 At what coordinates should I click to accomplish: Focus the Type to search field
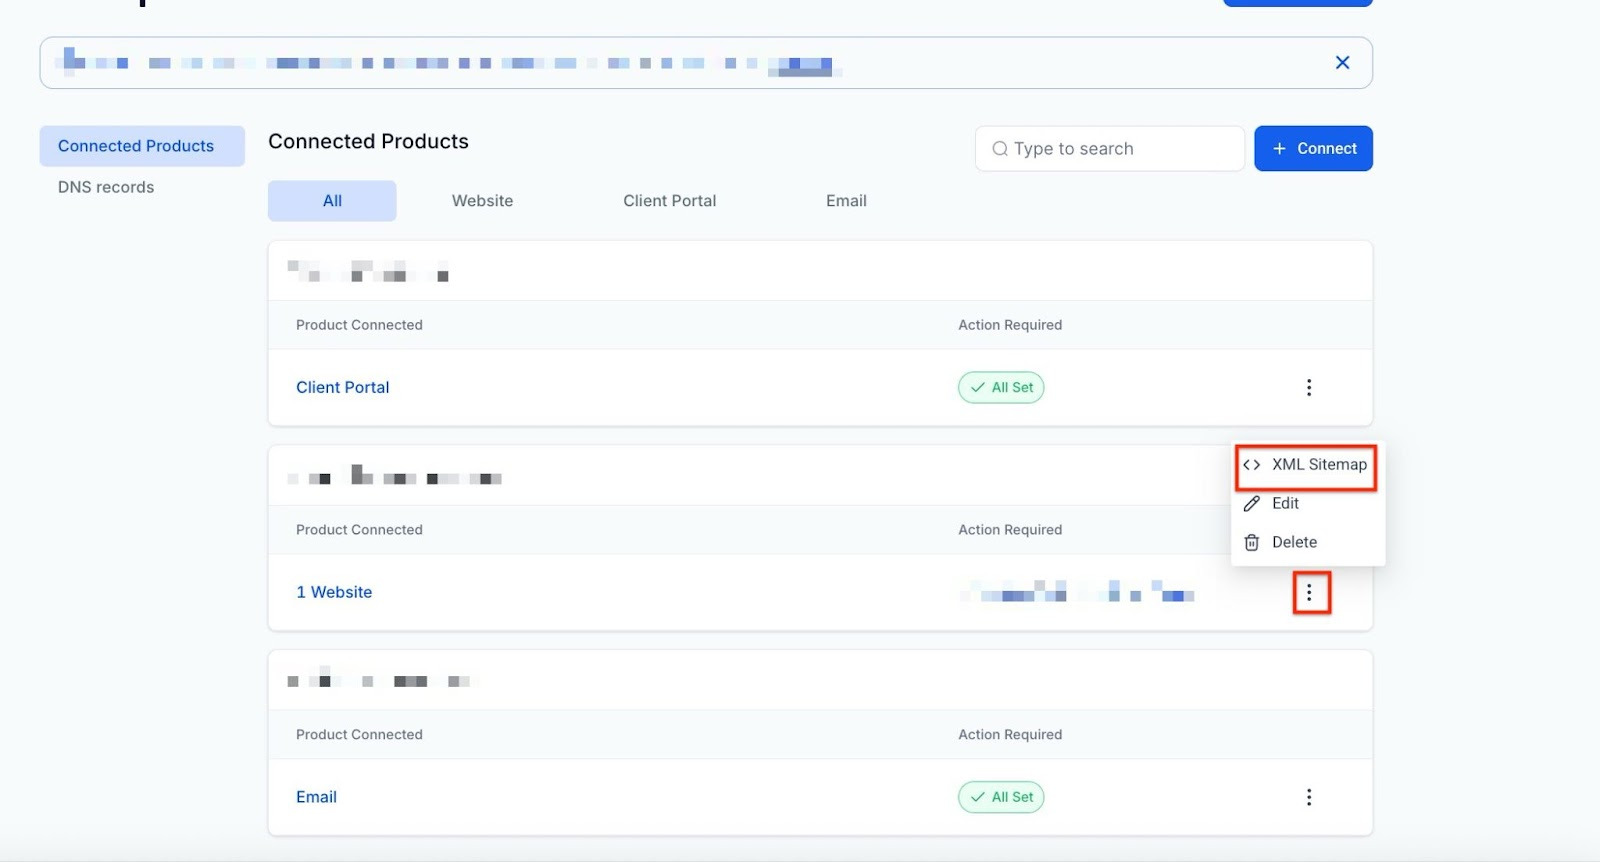[1109, 148]
